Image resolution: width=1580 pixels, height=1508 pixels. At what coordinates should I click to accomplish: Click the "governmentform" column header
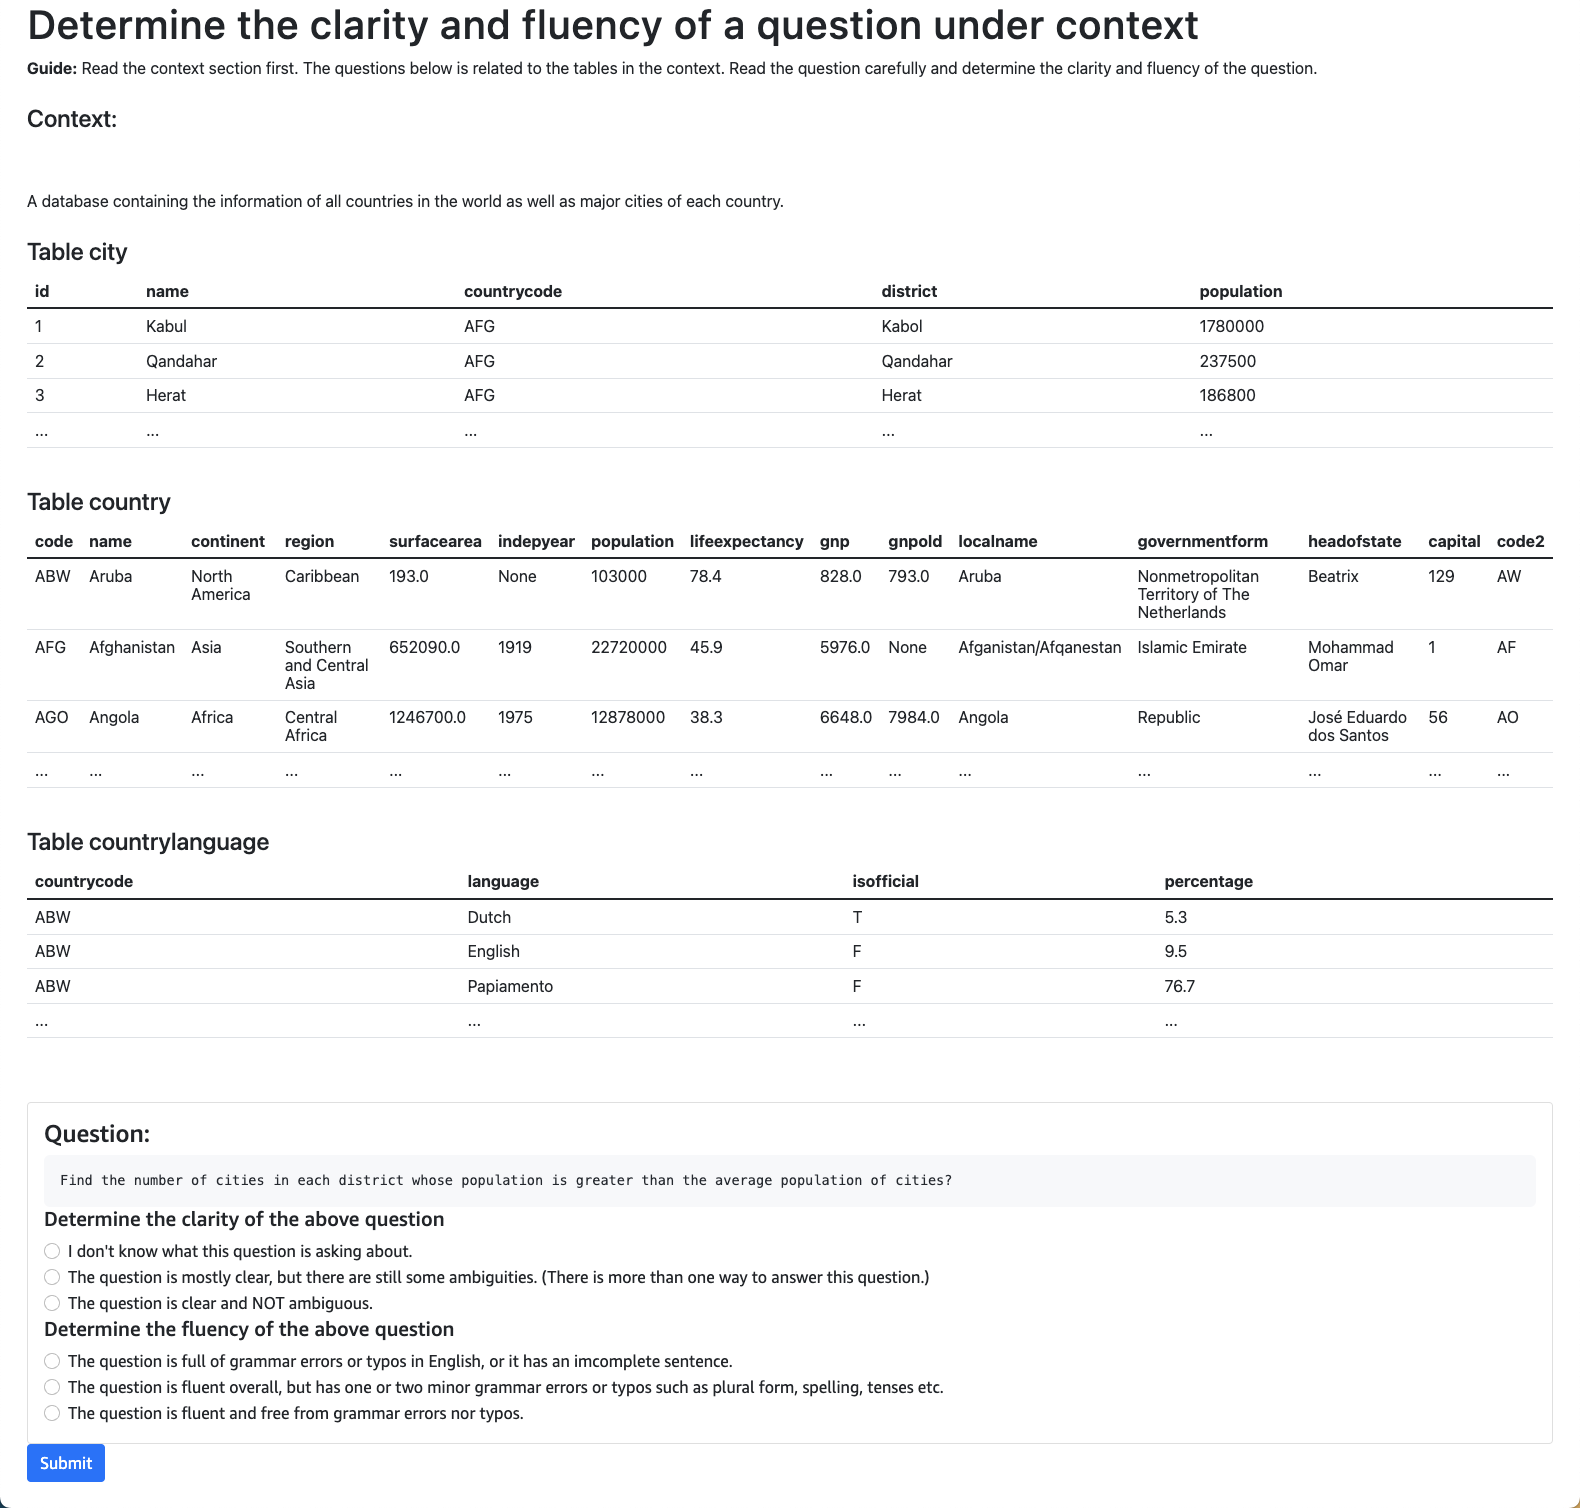1202,541
